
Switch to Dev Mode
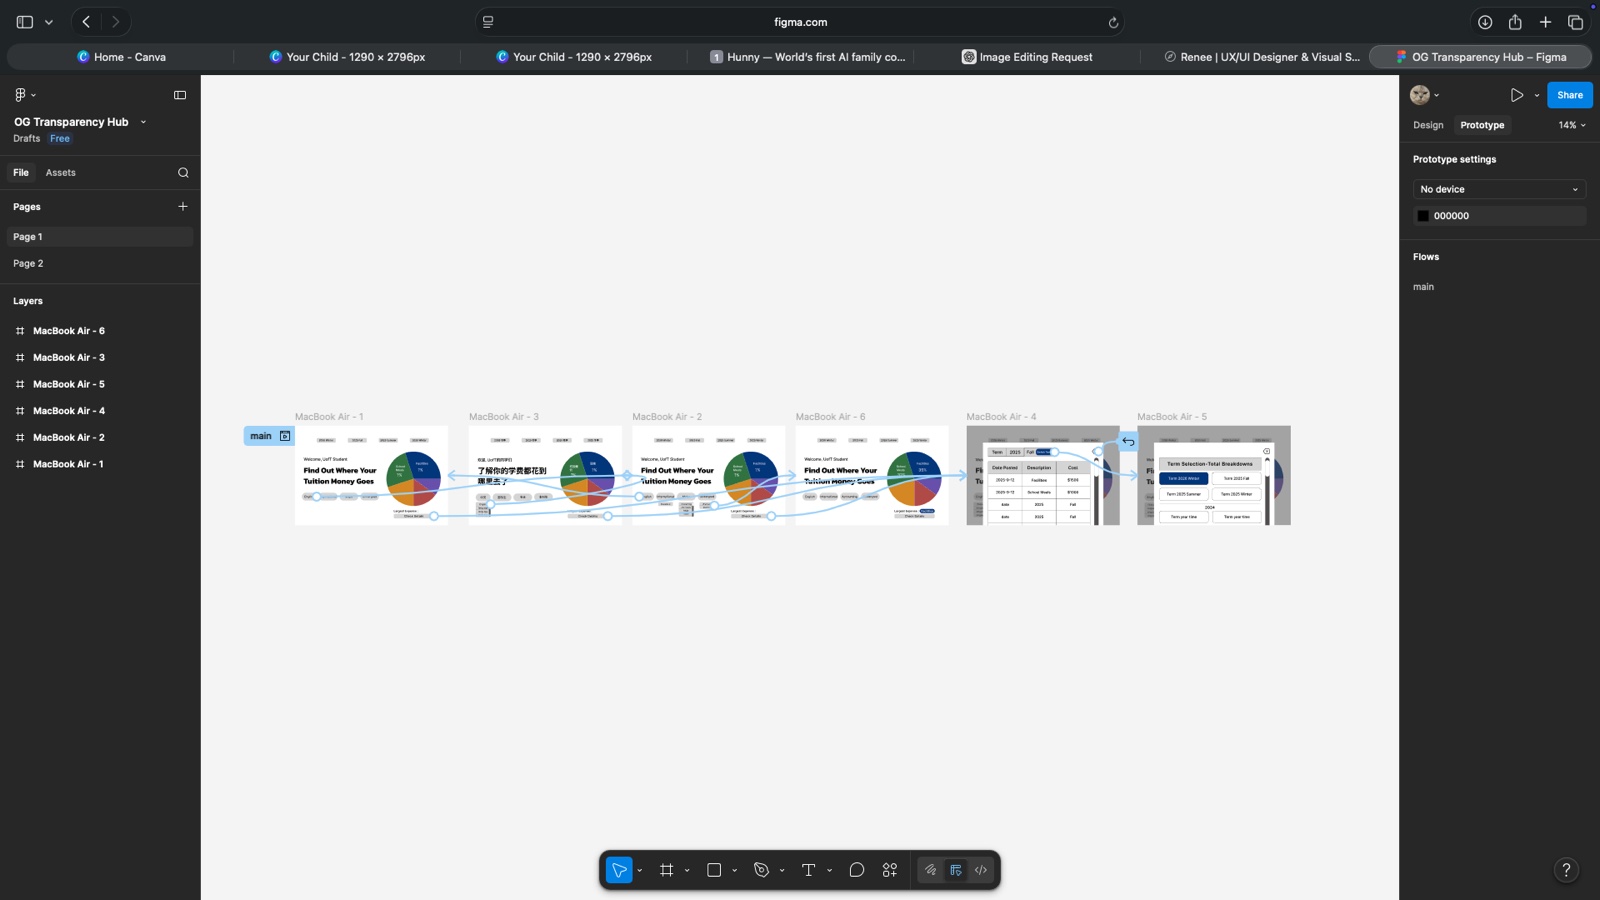tap(981, 870)
